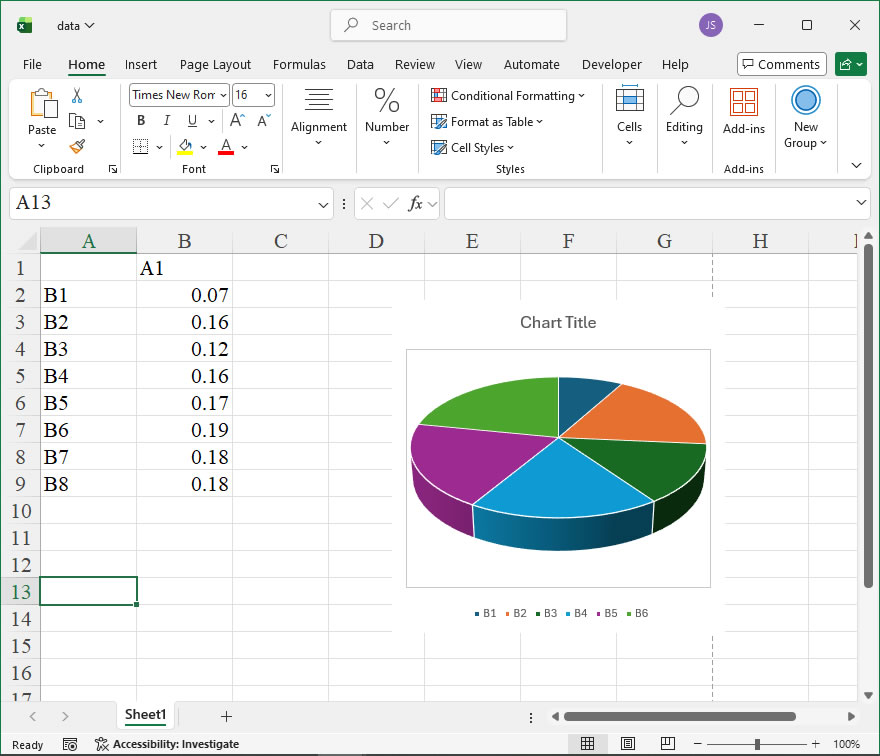The height and width of the screenshot is (756, 880).
Task: Click the Comments button
Action: tap(781, 65)
